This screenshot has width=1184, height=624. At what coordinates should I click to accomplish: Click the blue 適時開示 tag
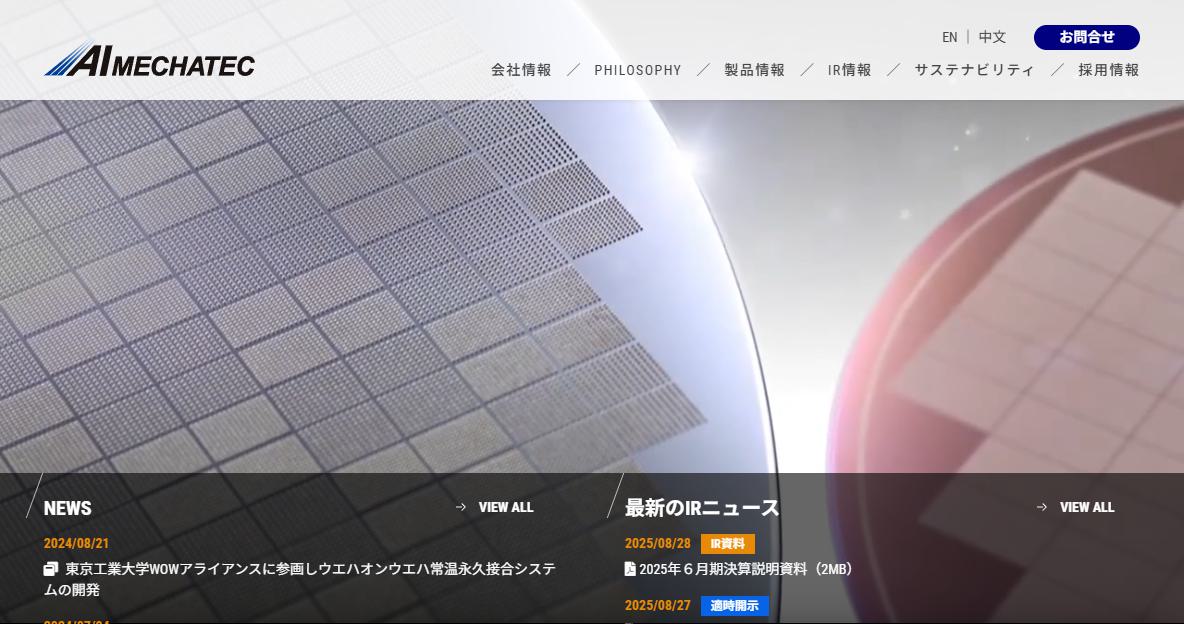735,606
